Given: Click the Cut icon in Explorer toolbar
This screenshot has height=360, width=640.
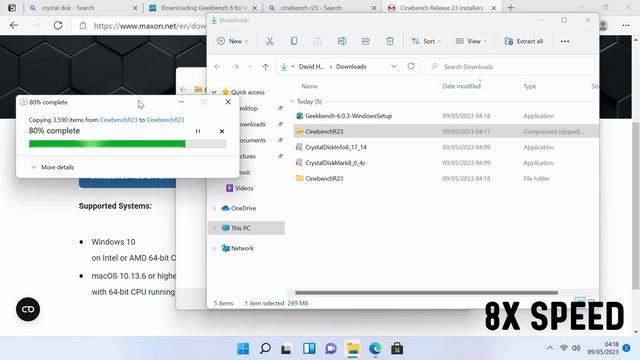Looking at the screenshot, I should tap(269, 41).
